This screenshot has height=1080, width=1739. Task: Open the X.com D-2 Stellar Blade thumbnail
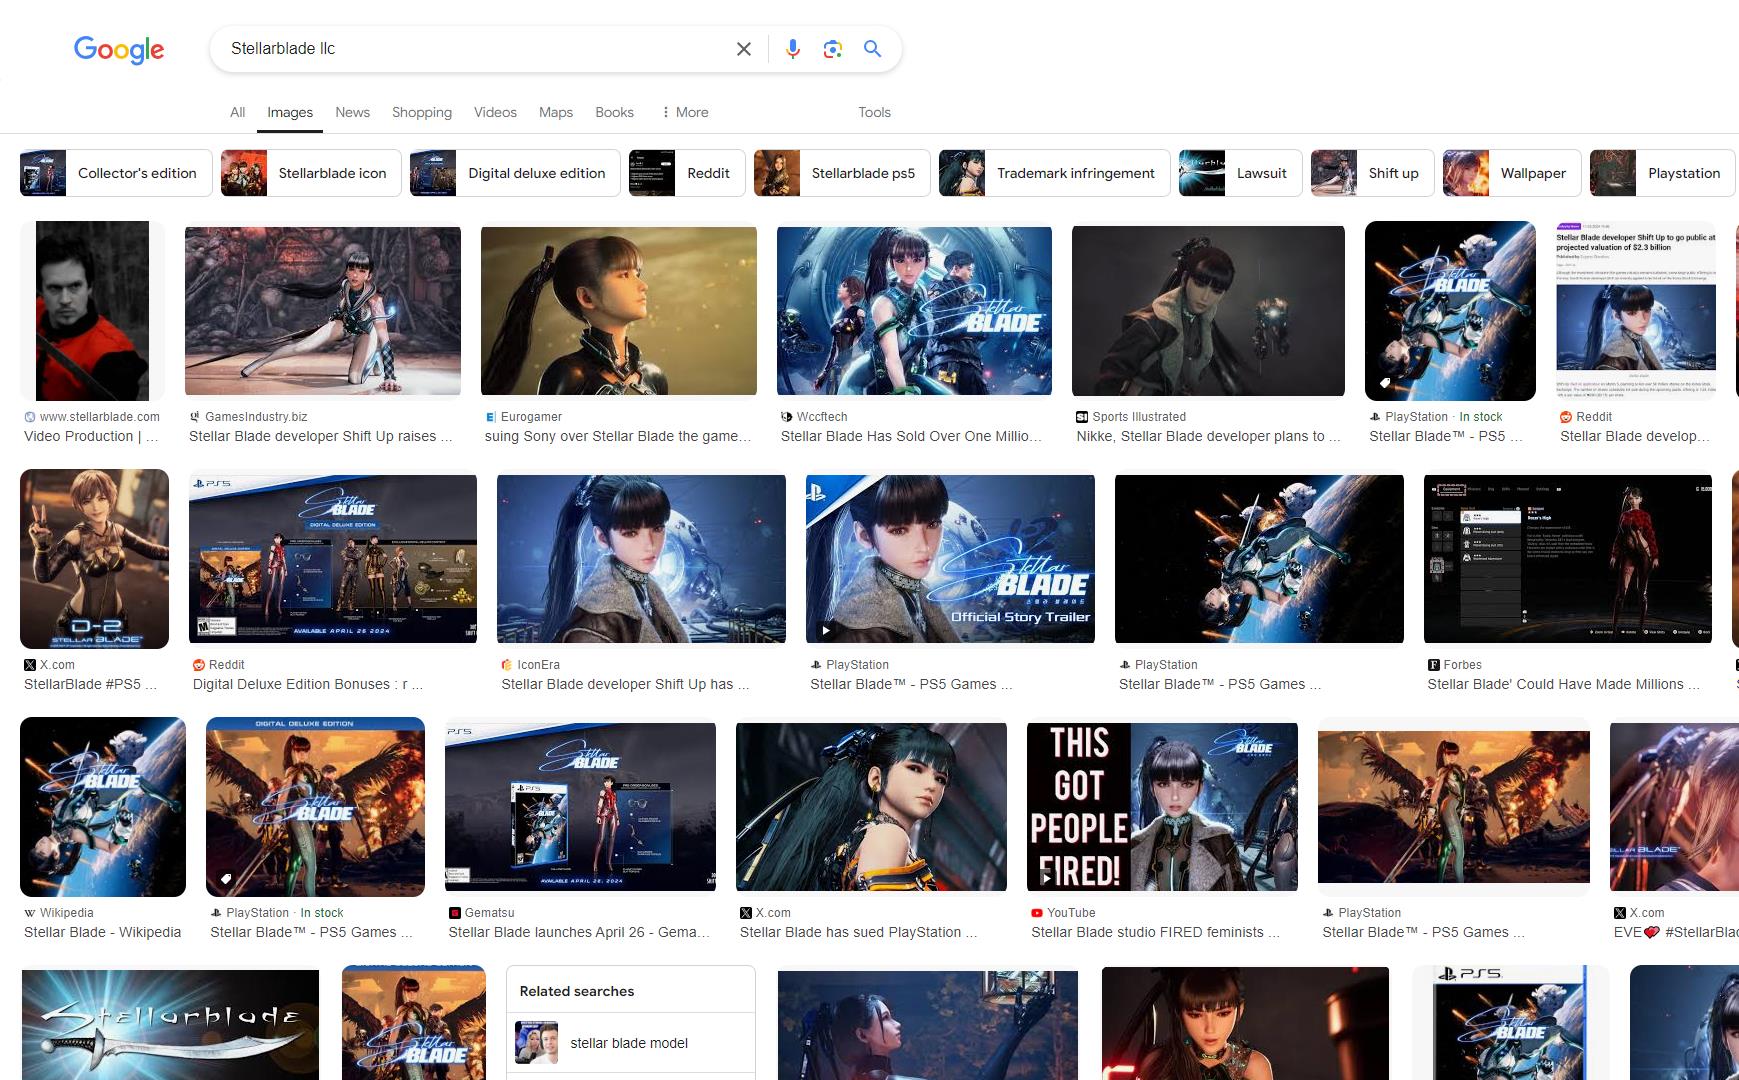(94, 559)
